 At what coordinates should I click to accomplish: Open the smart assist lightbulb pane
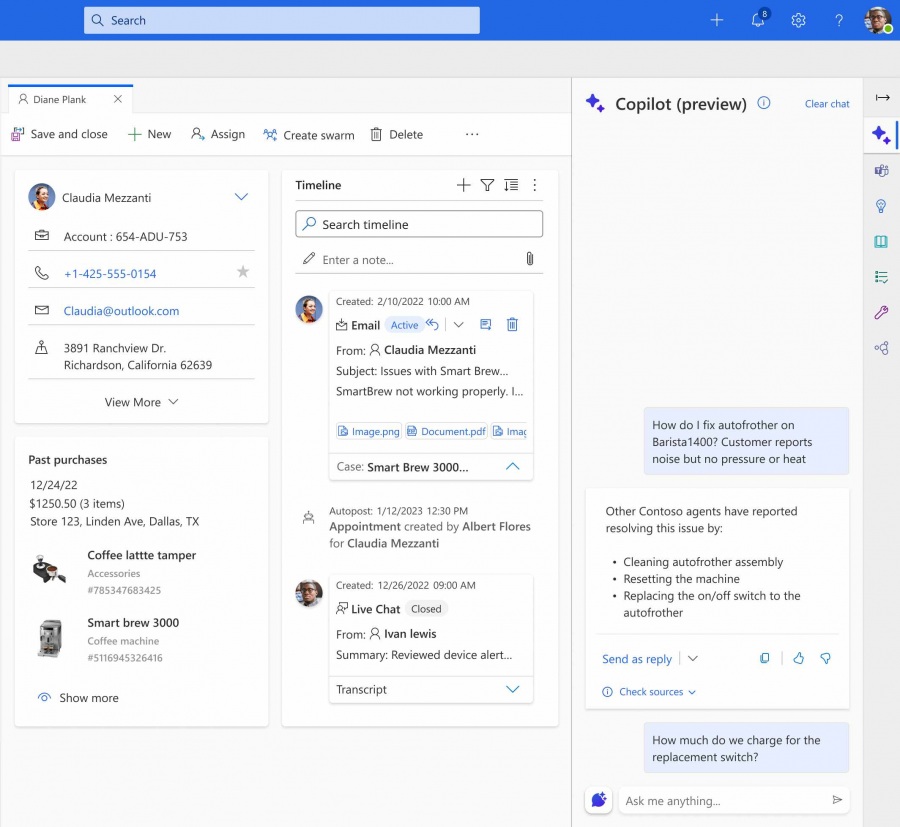tap(881, 206)
